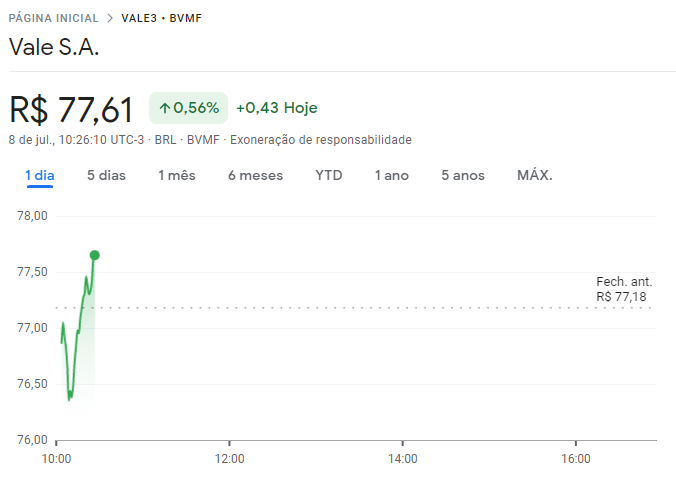Select the 1 dia range tab

click(39, 175)
